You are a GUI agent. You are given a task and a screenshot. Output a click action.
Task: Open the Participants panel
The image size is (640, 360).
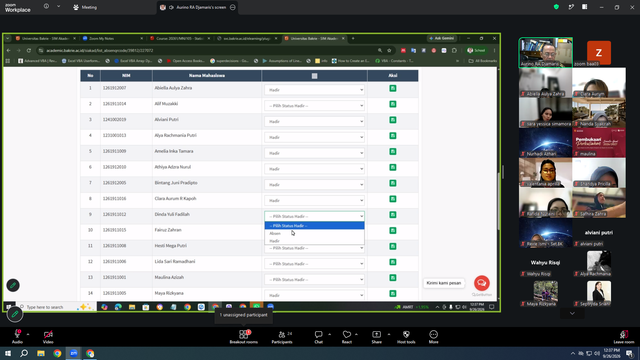pos(282,336)
